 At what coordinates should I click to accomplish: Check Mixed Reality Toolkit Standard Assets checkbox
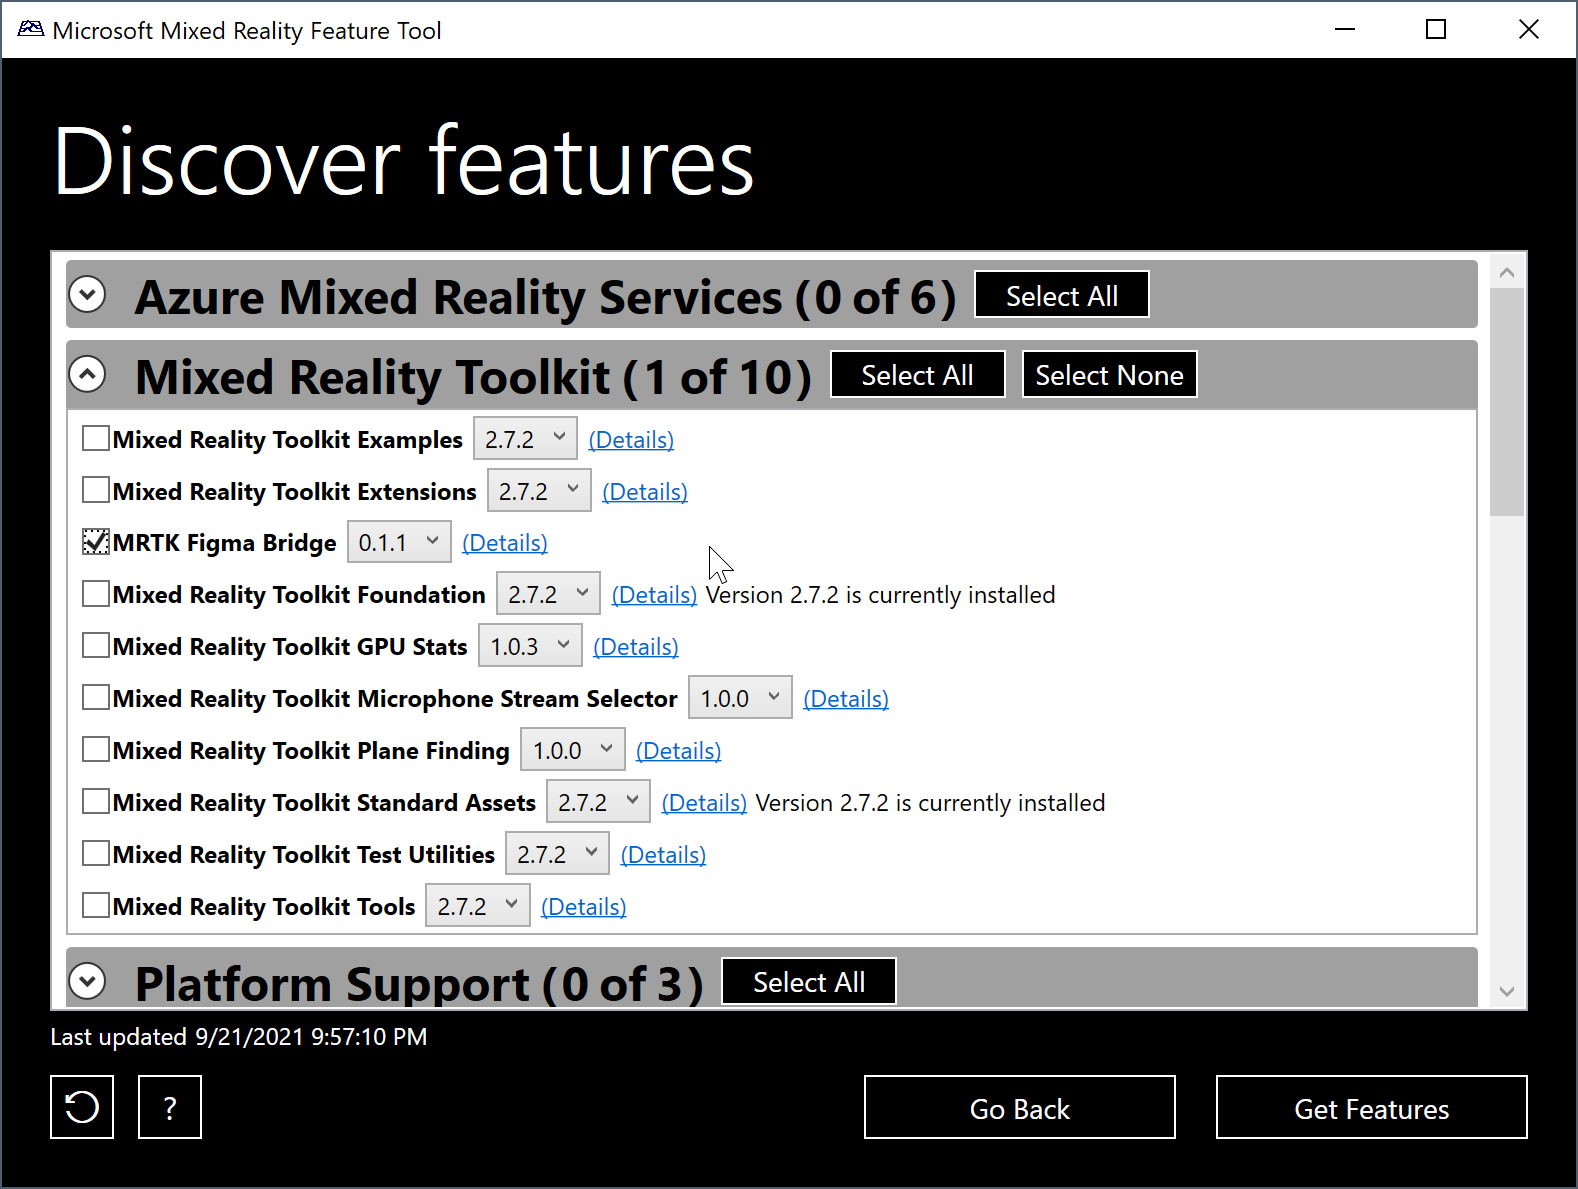tap(96, 802)
